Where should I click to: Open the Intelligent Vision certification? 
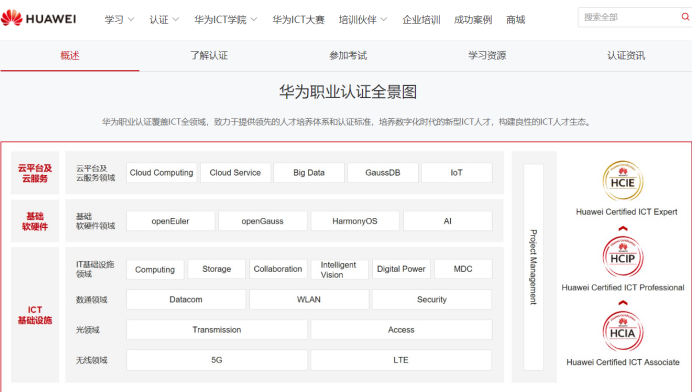click(339, 269)
